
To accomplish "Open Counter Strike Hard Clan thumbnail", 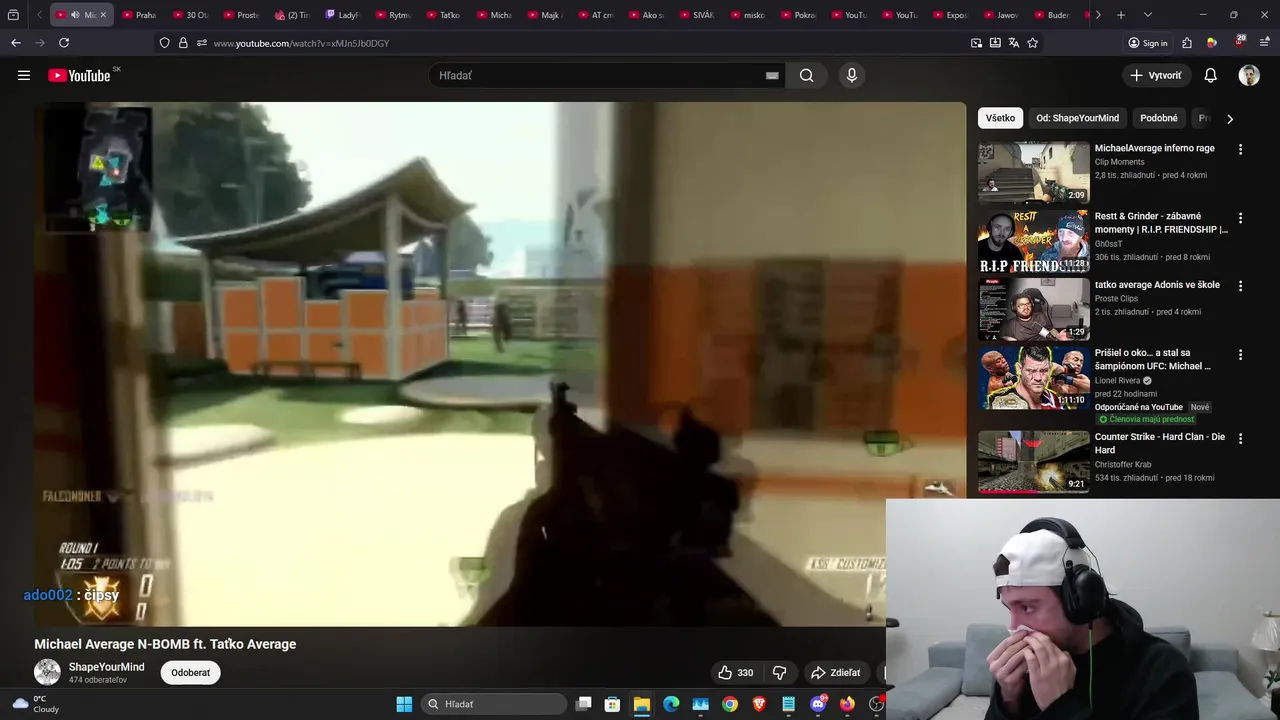I will (1034, 461).
